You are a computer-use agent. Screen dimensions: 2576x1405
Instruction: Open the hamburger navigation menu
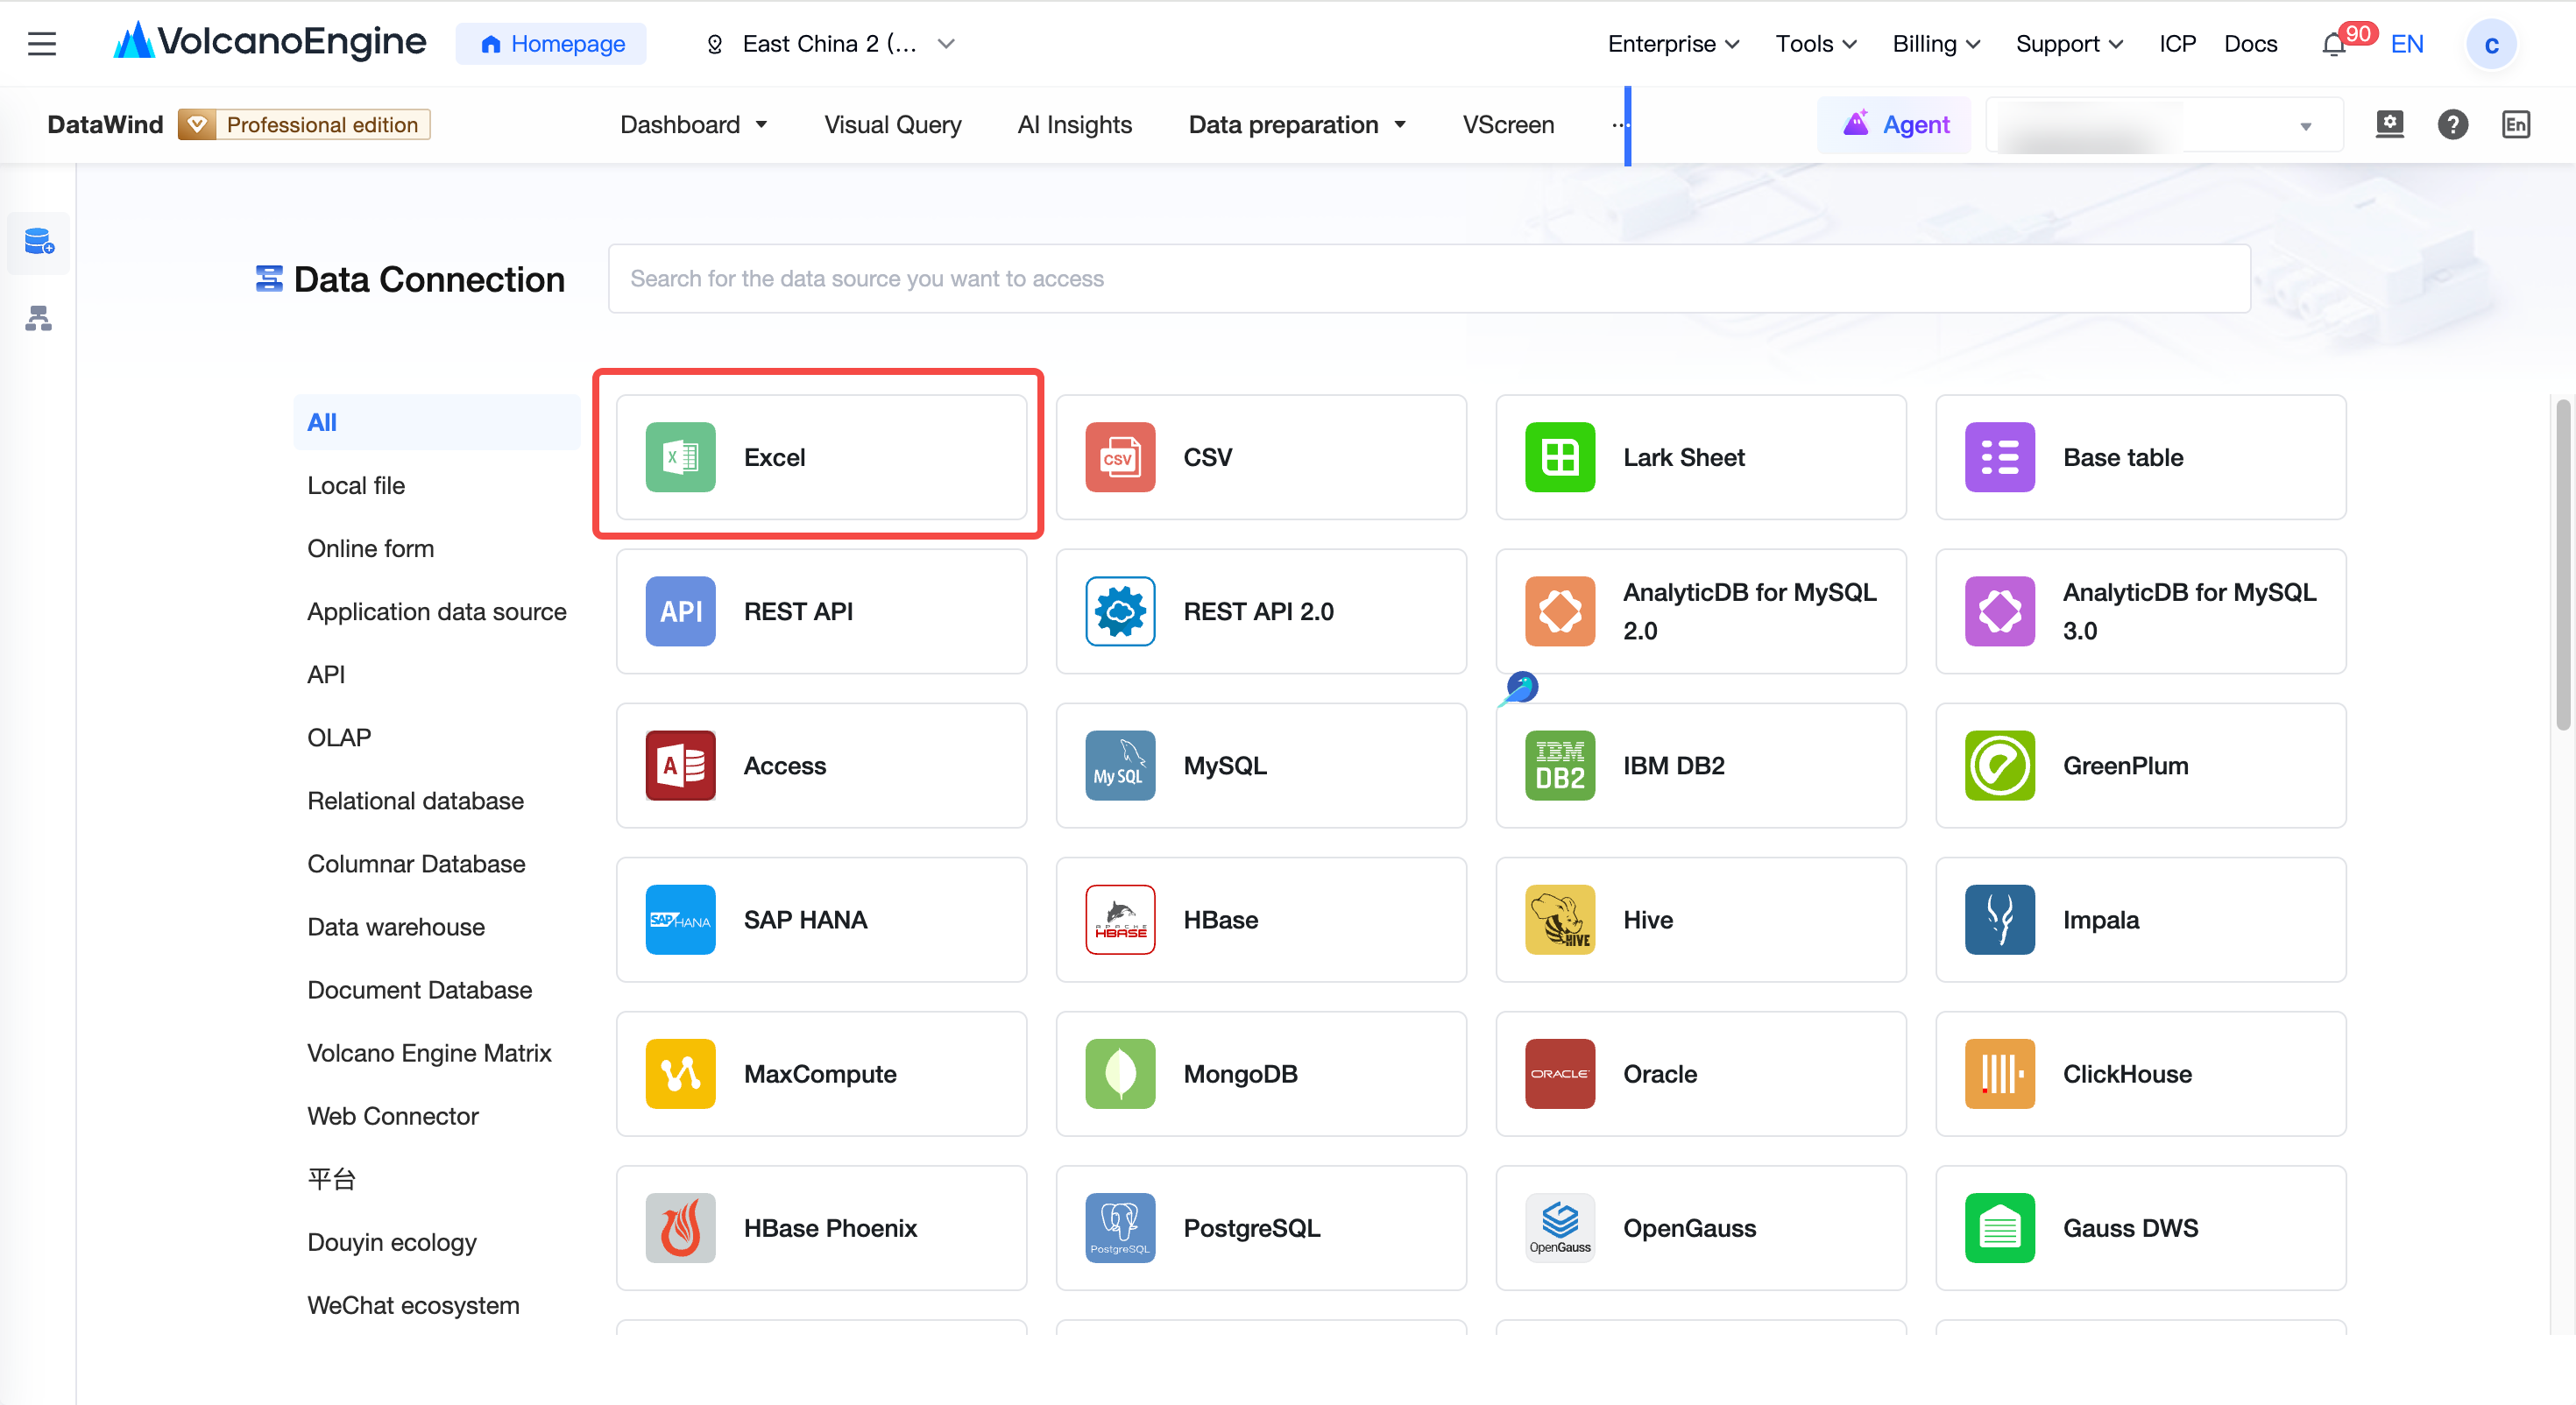(x=41, y=44)
